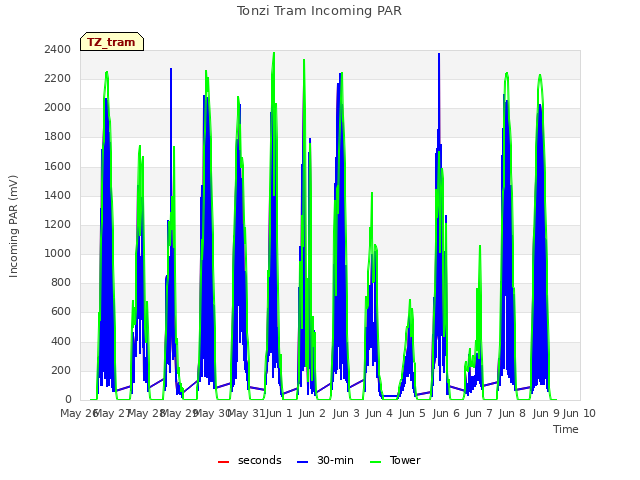The height and width of the screenshot is (480, 640).
Task: Click the 1800 y-axis tick label
Action: tap(58, 137)
